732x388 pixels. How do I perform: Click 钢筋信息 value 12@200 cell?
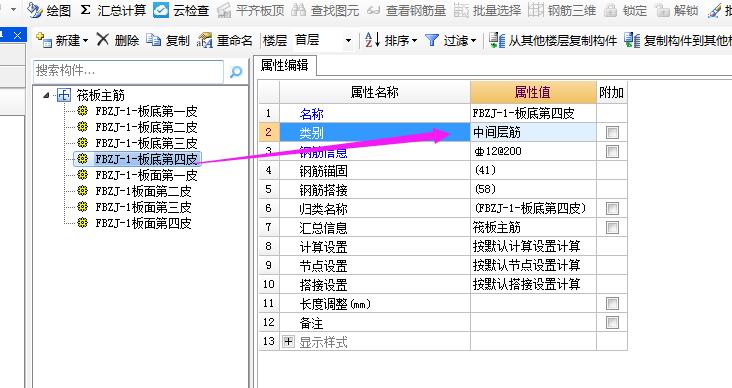pyautogui.click(x=533, y=151)
